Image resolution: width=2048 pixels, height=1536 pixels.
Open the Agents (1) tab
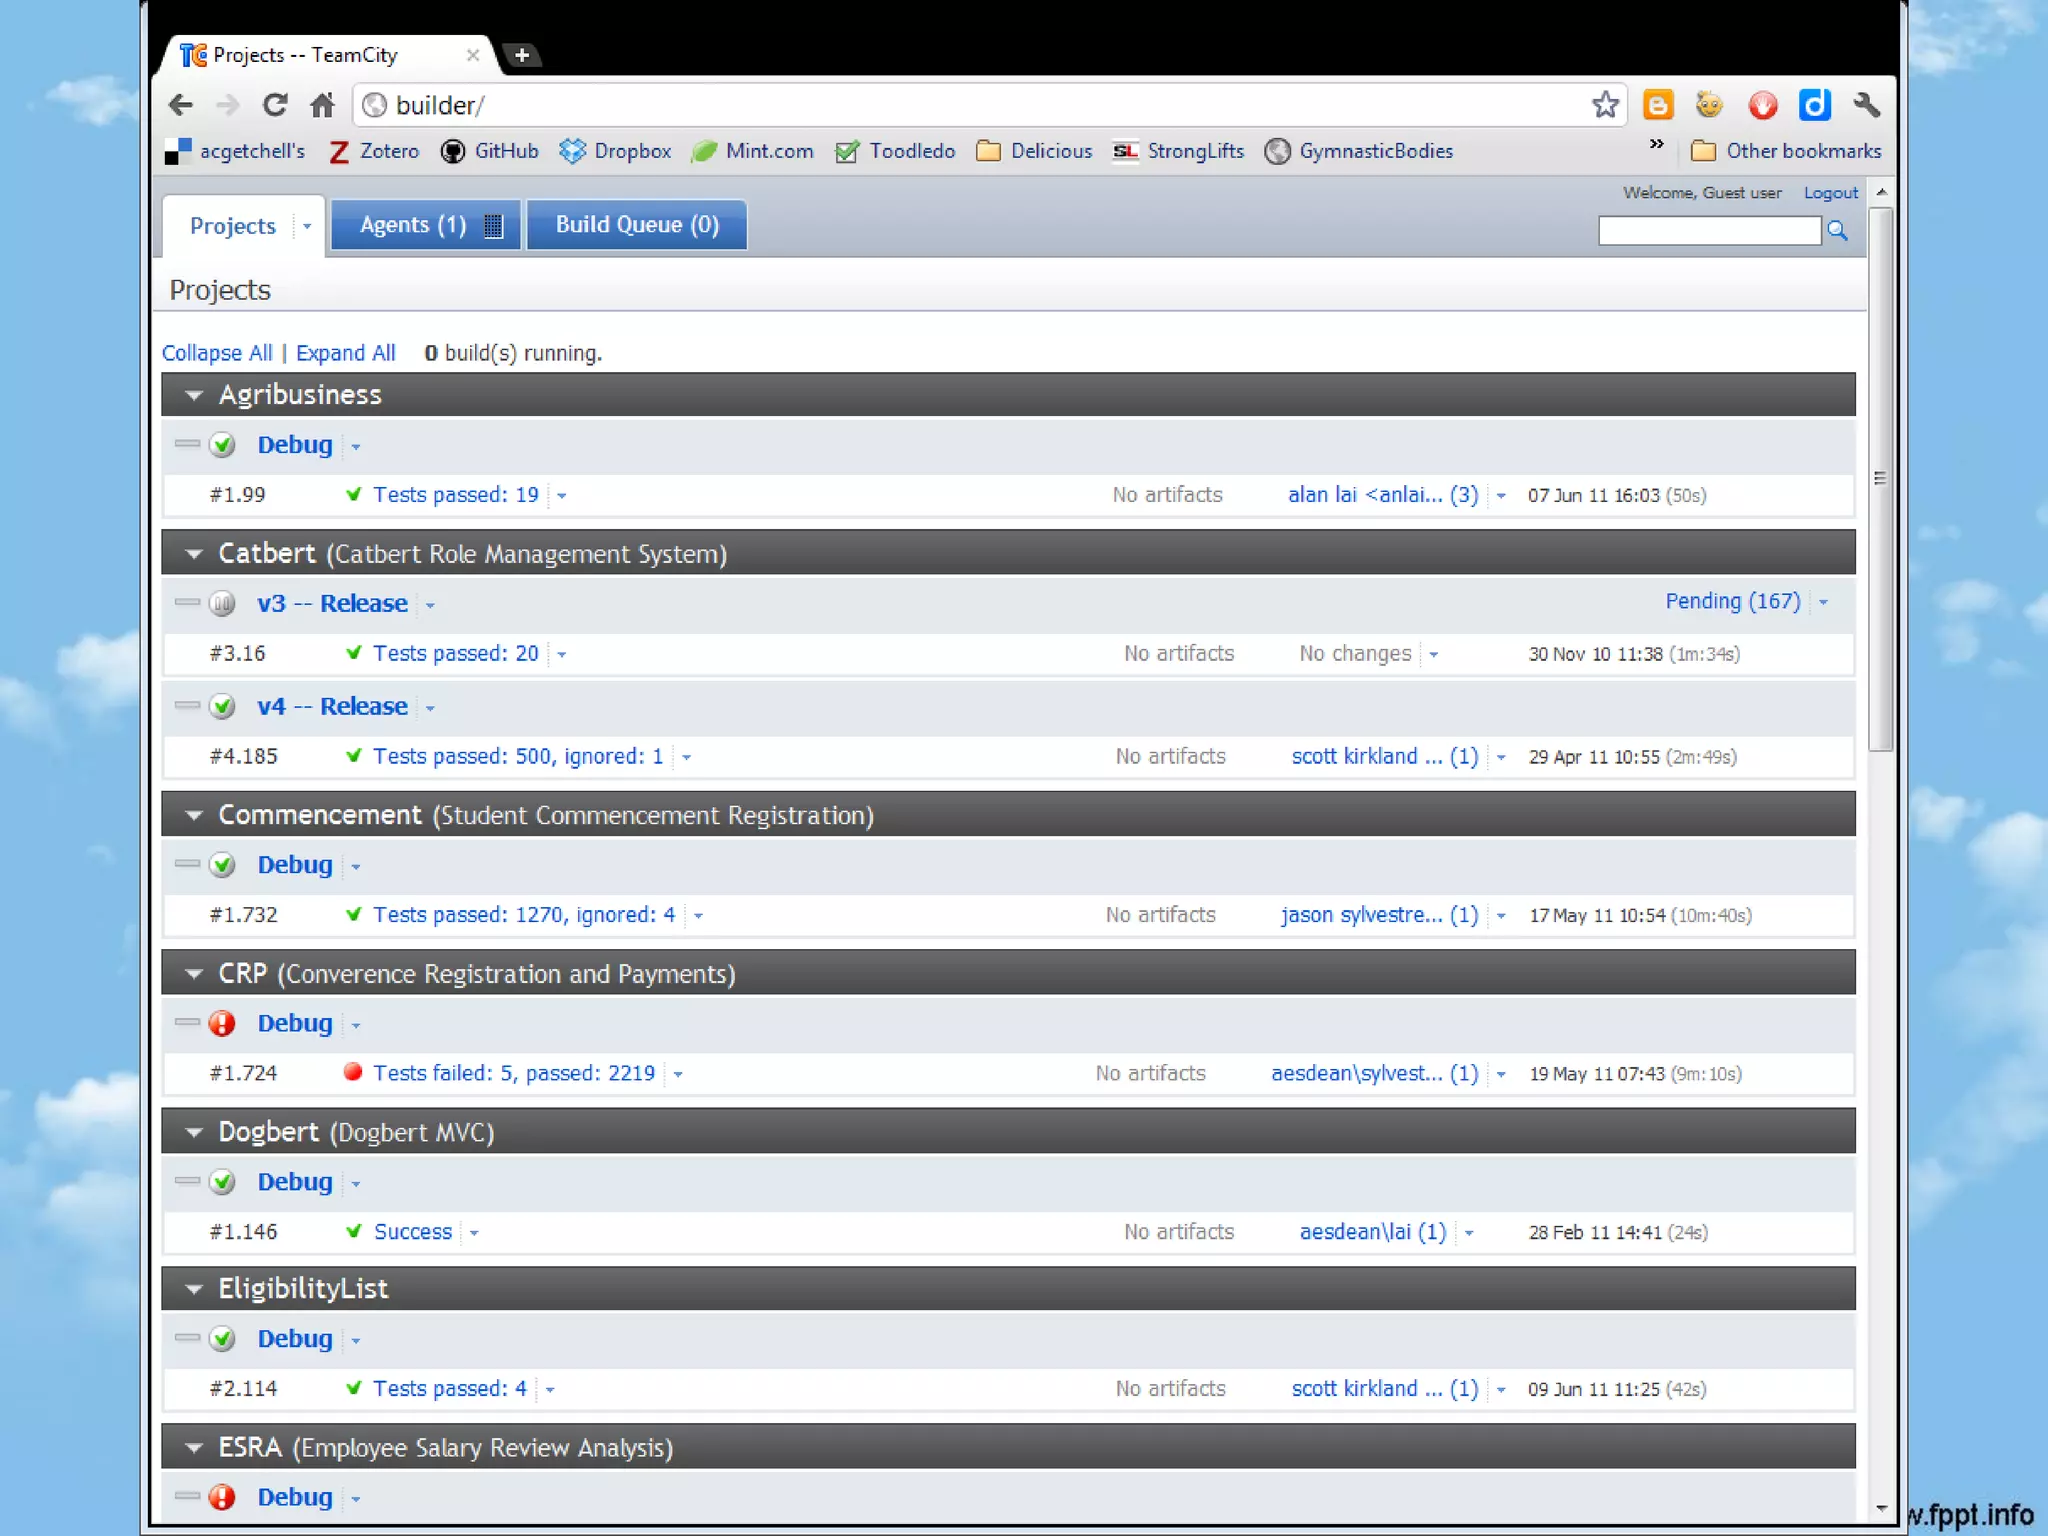(412, 225)
